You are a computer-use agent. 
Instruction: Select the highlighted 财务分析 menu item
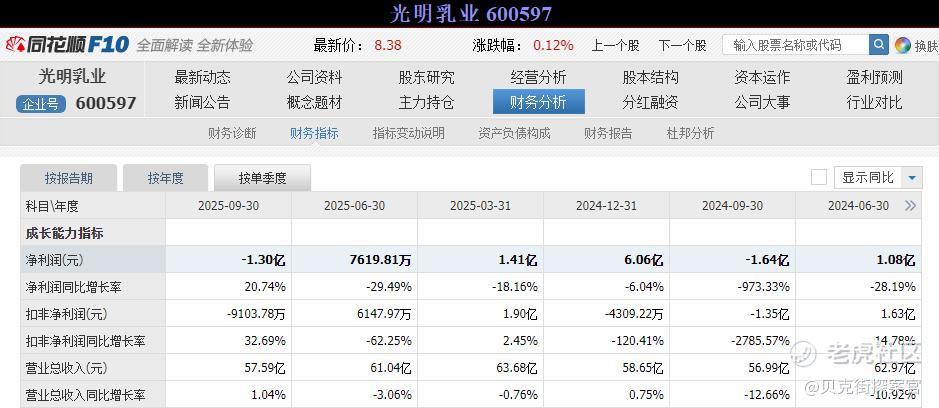(x=538, y=102)
